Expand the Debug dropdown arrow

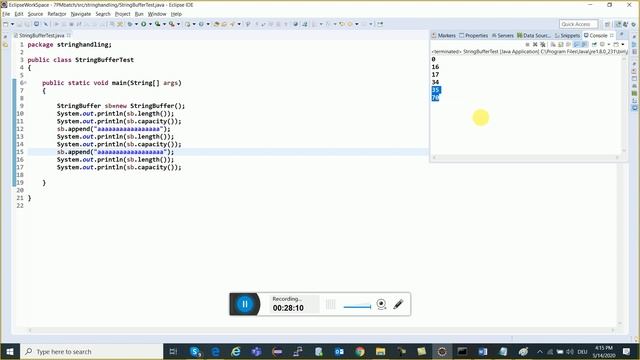[x=136, y=24]
